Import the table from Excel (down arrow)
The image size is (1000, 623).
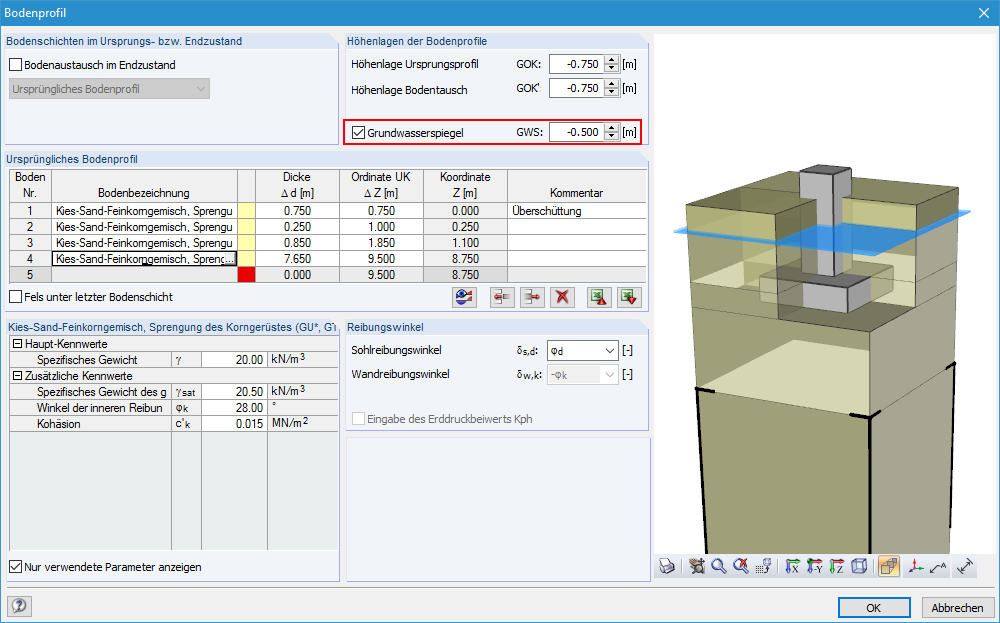coord(629,297)
